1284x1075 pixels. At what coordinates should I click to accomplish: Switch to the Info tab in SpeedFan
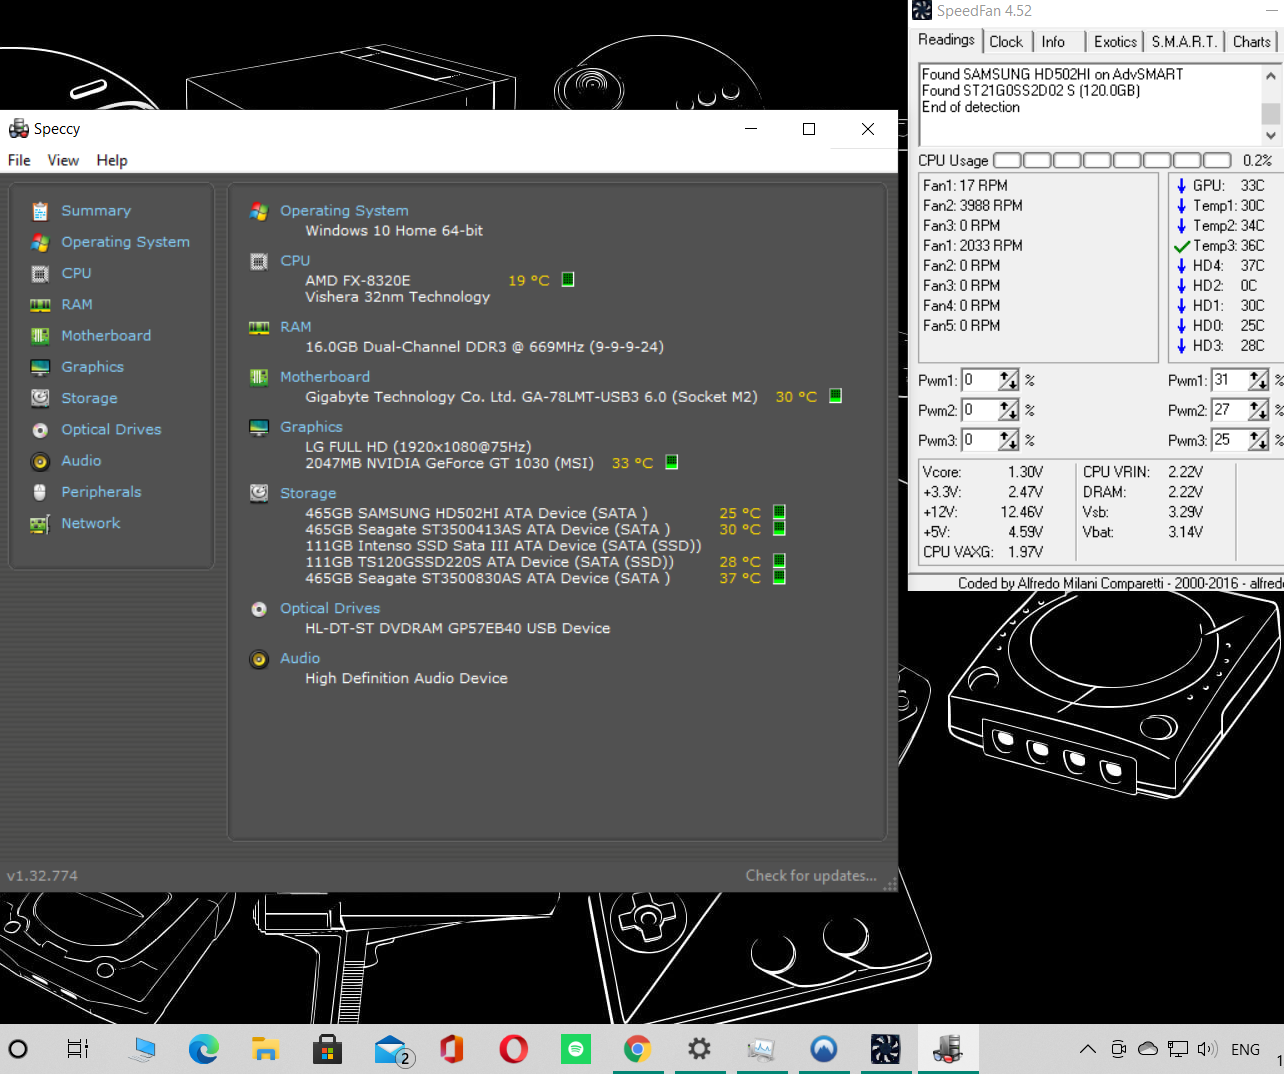tap(1053, 42)
